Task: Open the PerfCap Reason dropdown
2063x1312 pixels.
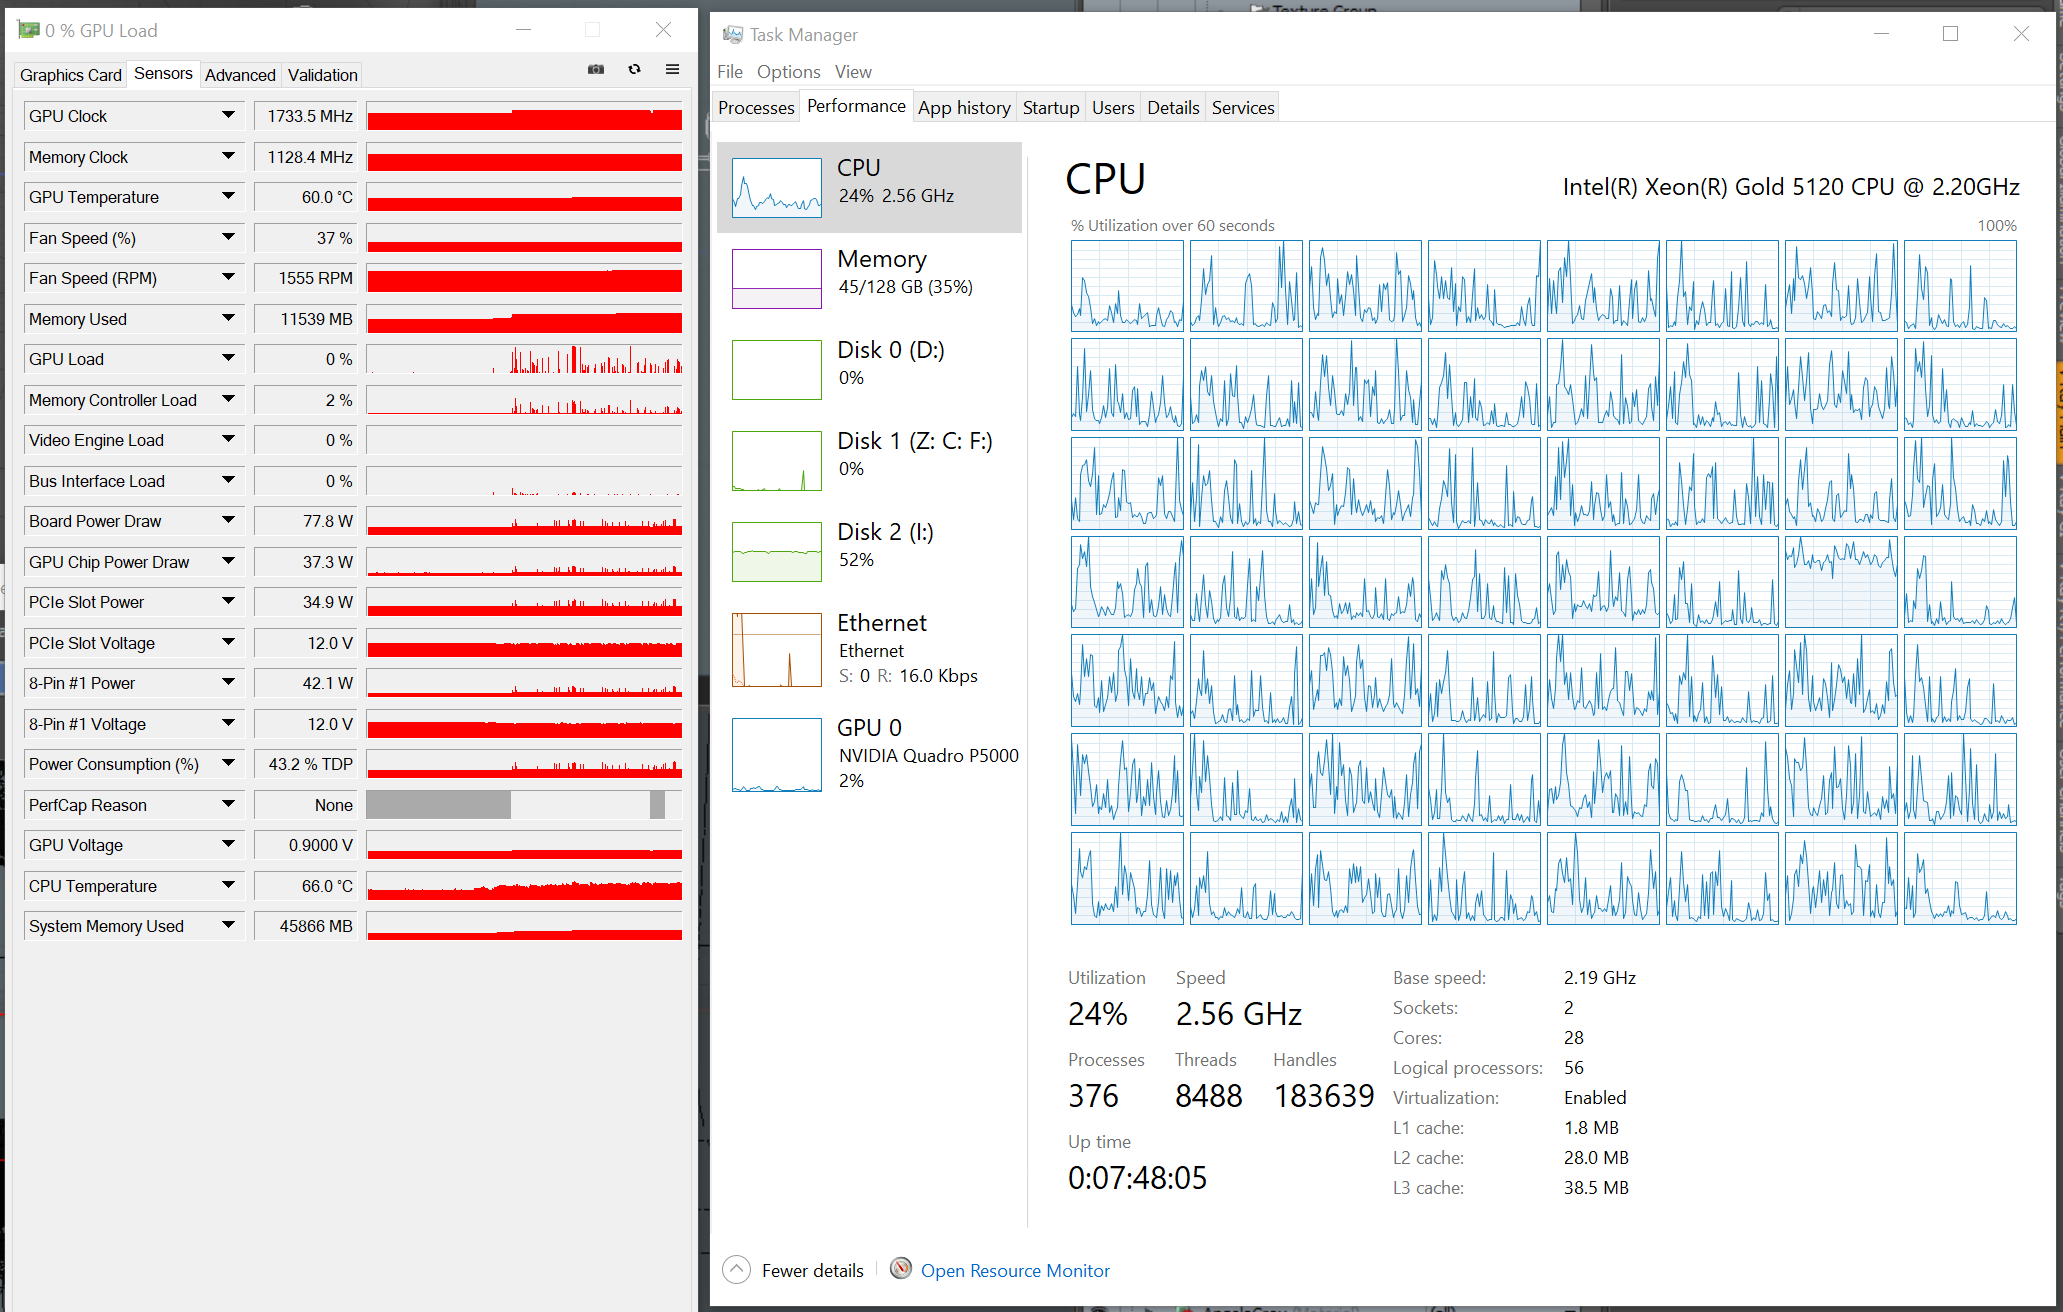Action: 228,805
